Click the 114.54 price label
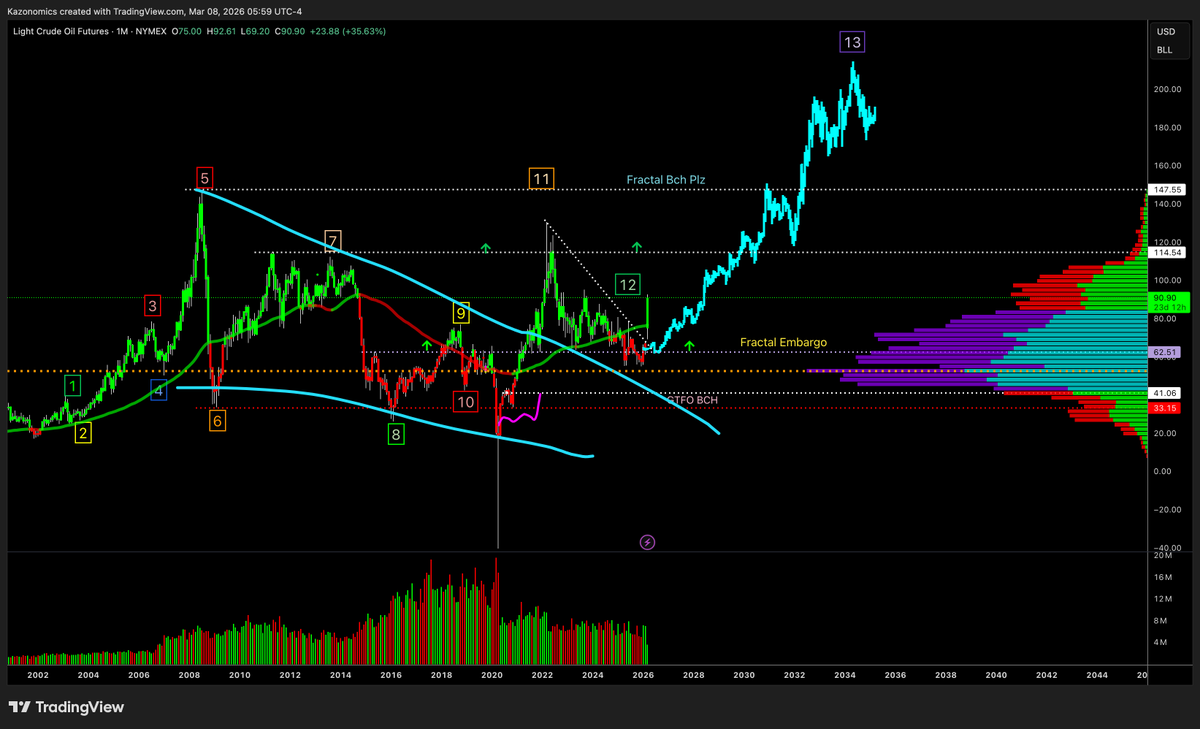The width and height of the screenshot is (1200, 729). [x=1168, y=253]
